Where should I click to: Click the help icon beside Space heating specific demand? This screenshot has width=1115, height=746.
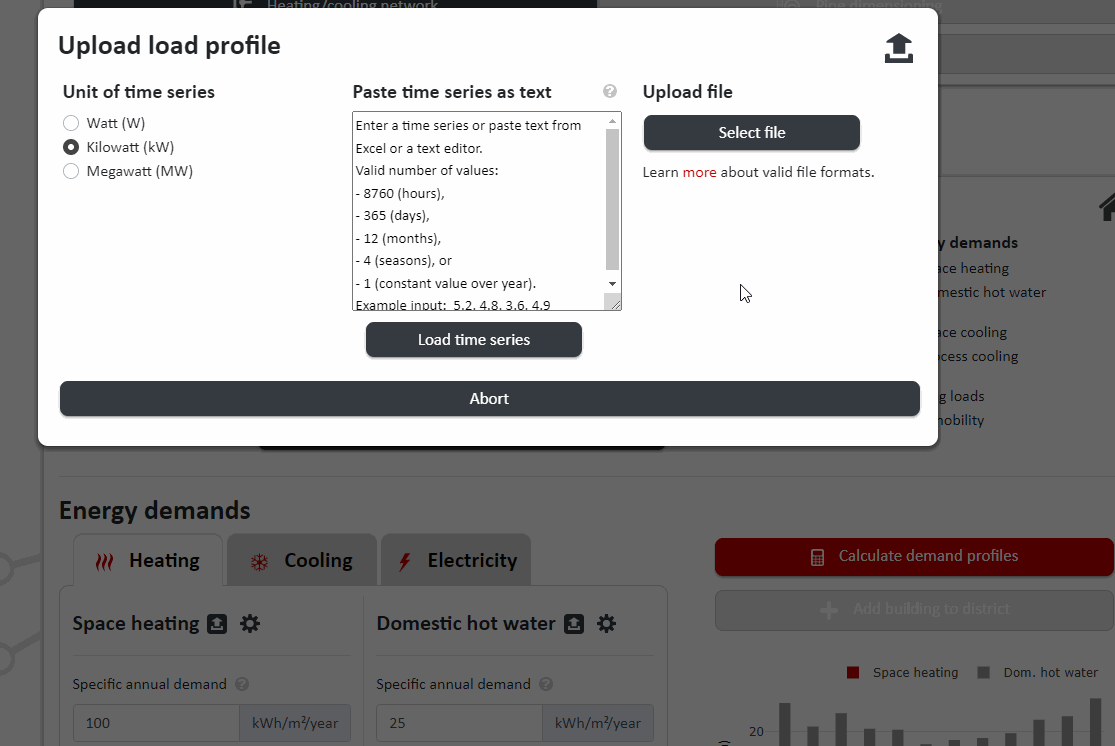click(242, 684)
